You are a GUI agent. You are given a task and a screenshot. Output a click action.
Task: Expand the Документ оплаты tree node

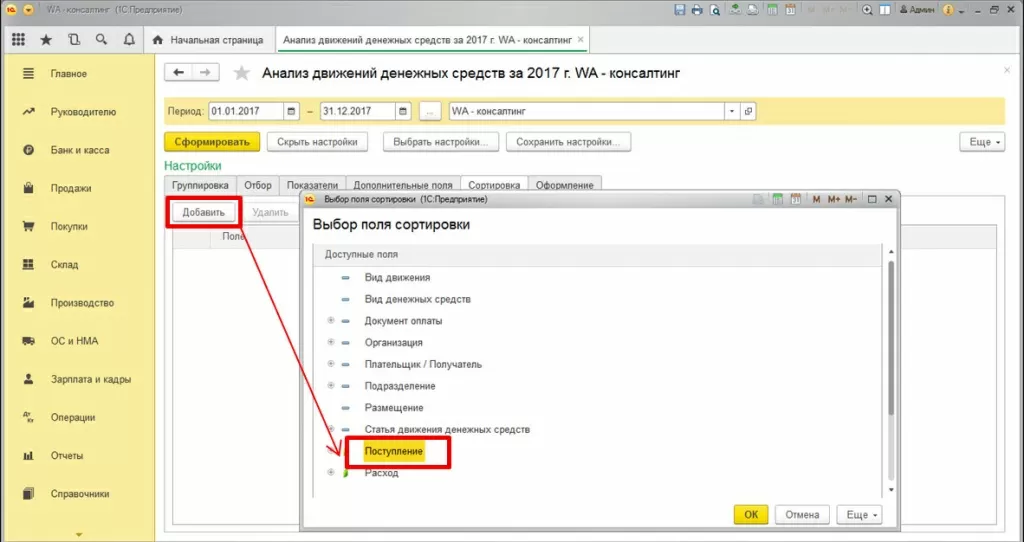pos(331,321)
